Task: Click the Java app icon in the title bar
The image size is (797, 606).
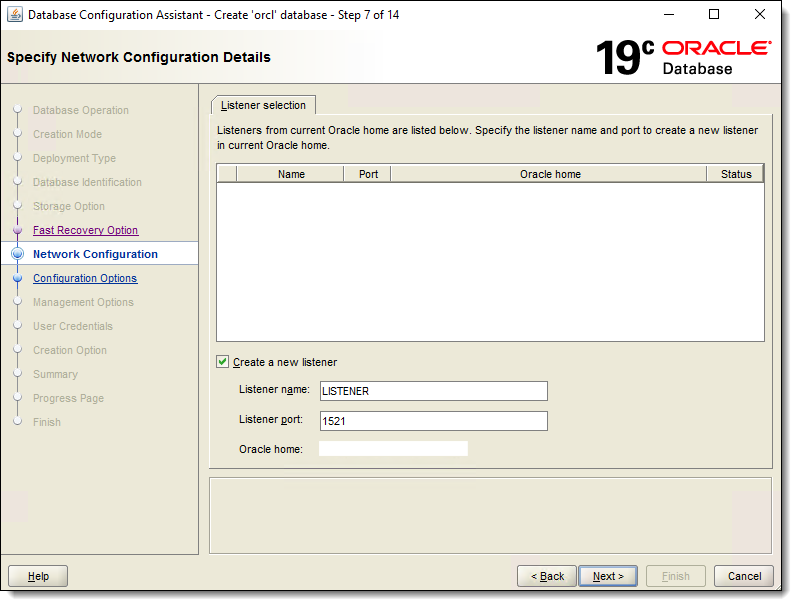Action: (15, 15)
